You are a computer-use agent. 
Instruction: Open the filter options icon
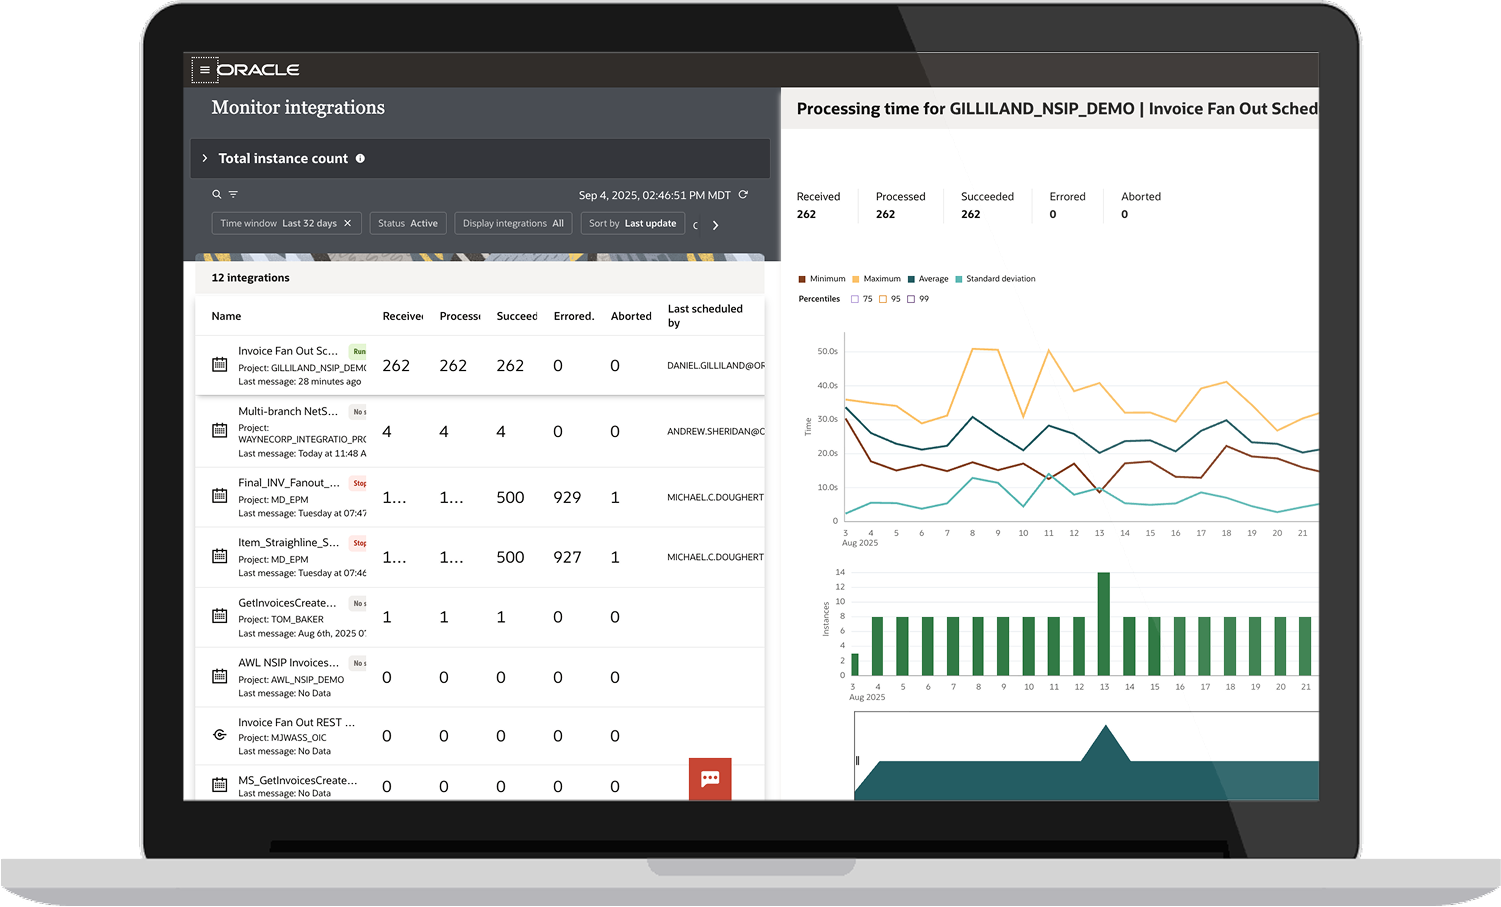233,194
